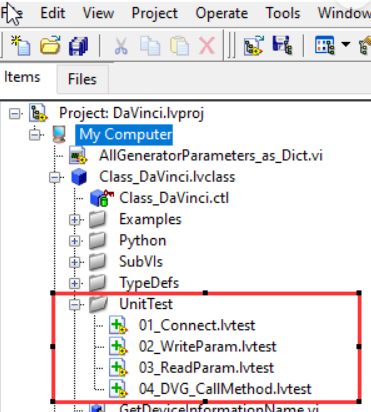The height and width of the screenshot is (412, 371).
Task: Open the Project menu
Action: point(154,13)
